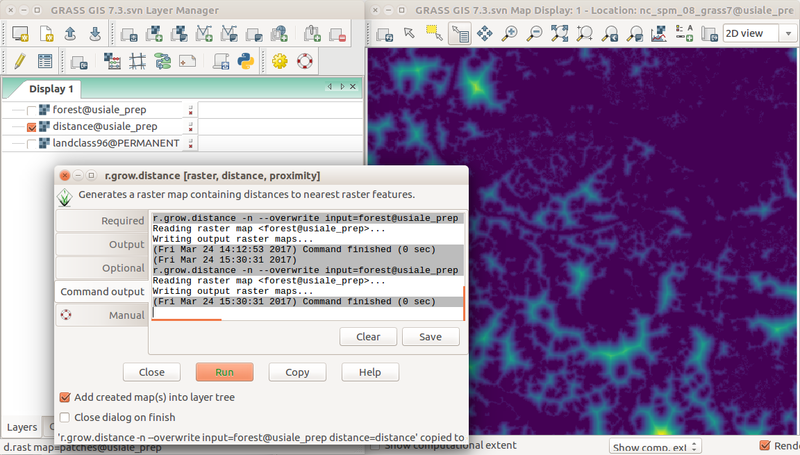Select the forest@usiale_prep layer name
800x455 pixels.
tap(99, 110)
